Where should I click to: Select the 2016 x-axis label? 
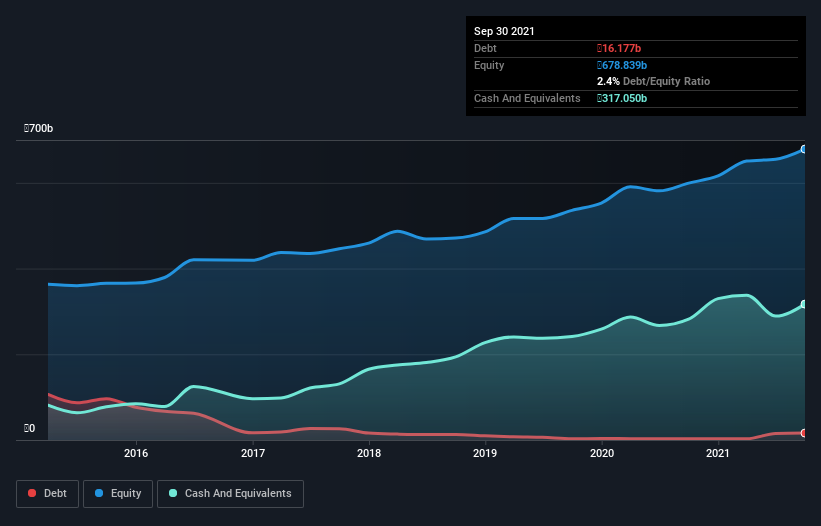[136, 453]
